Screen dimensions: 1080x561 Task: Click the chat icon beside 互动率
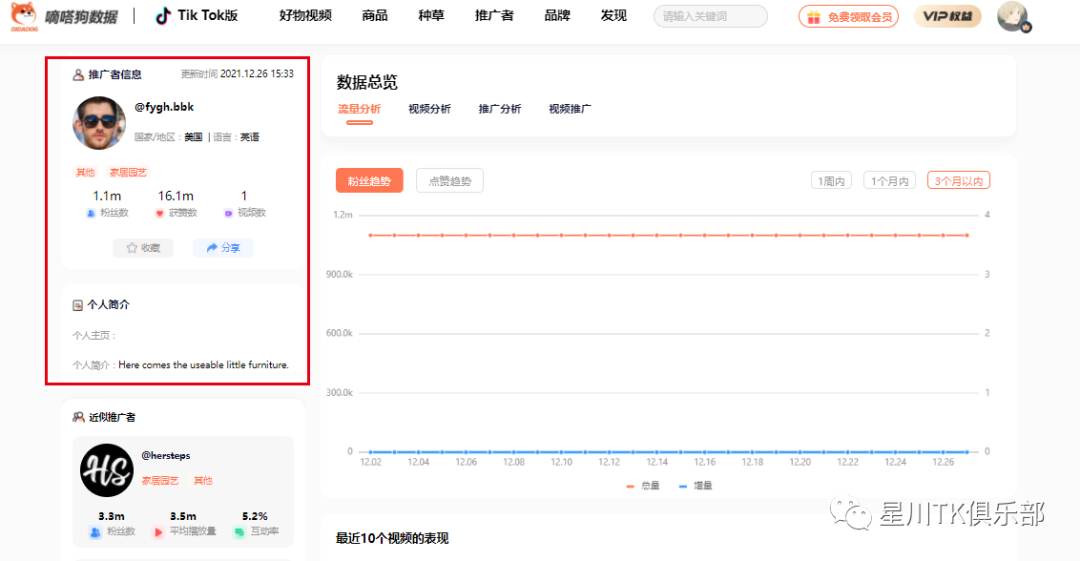click(x=239, y=532)
